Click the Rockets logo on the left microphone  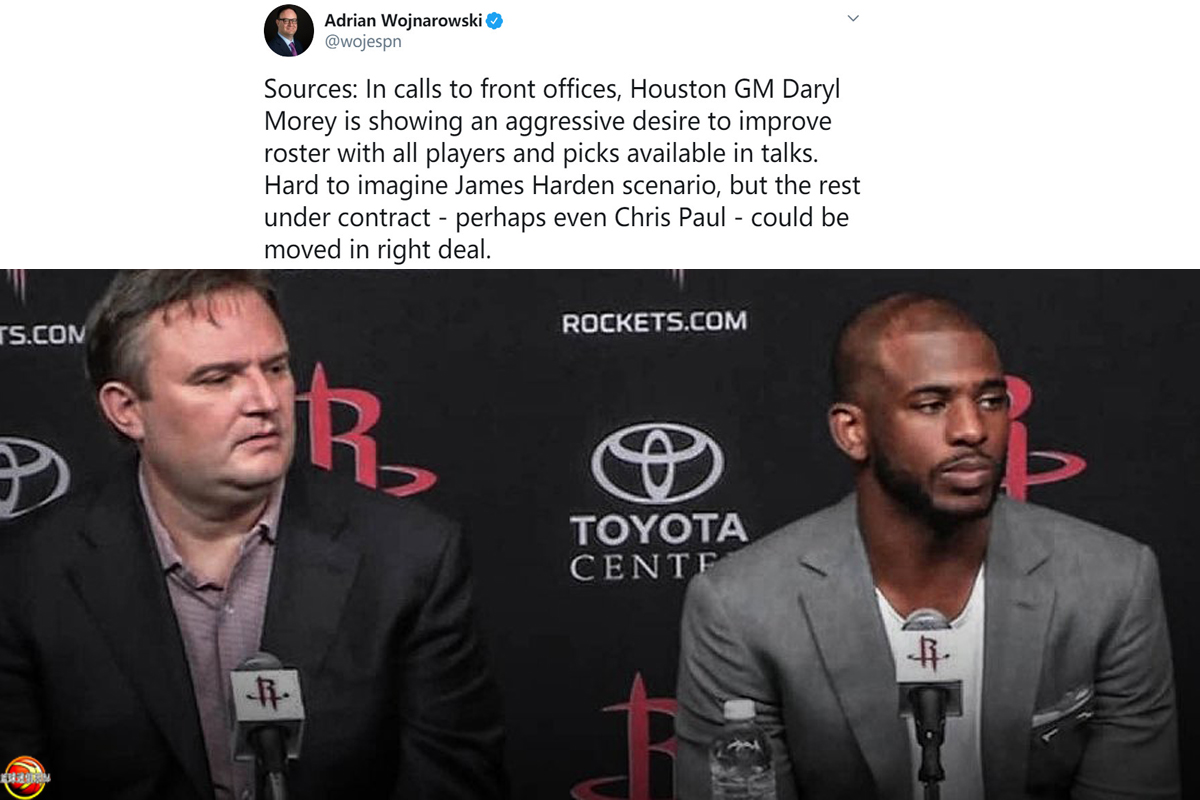pos(267,693)
